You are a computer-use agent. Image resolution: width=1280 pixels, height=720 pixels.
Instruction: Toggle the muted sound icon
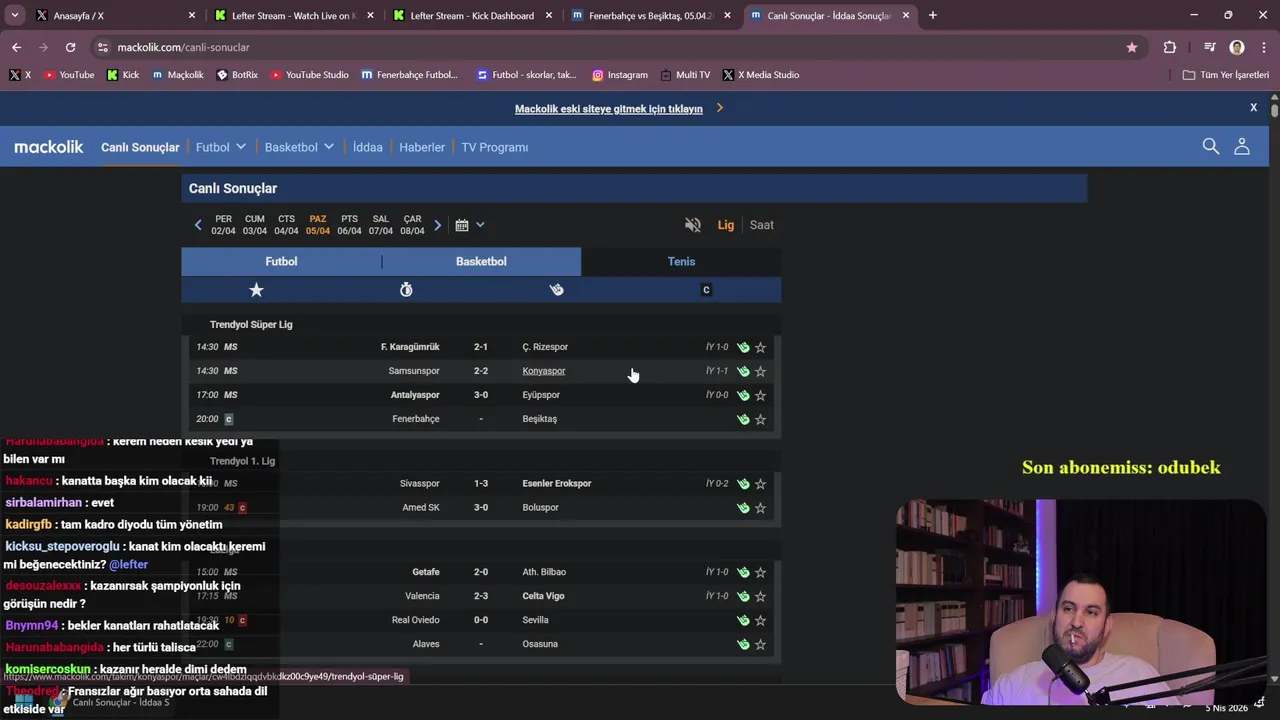click(x=693, y=225)
